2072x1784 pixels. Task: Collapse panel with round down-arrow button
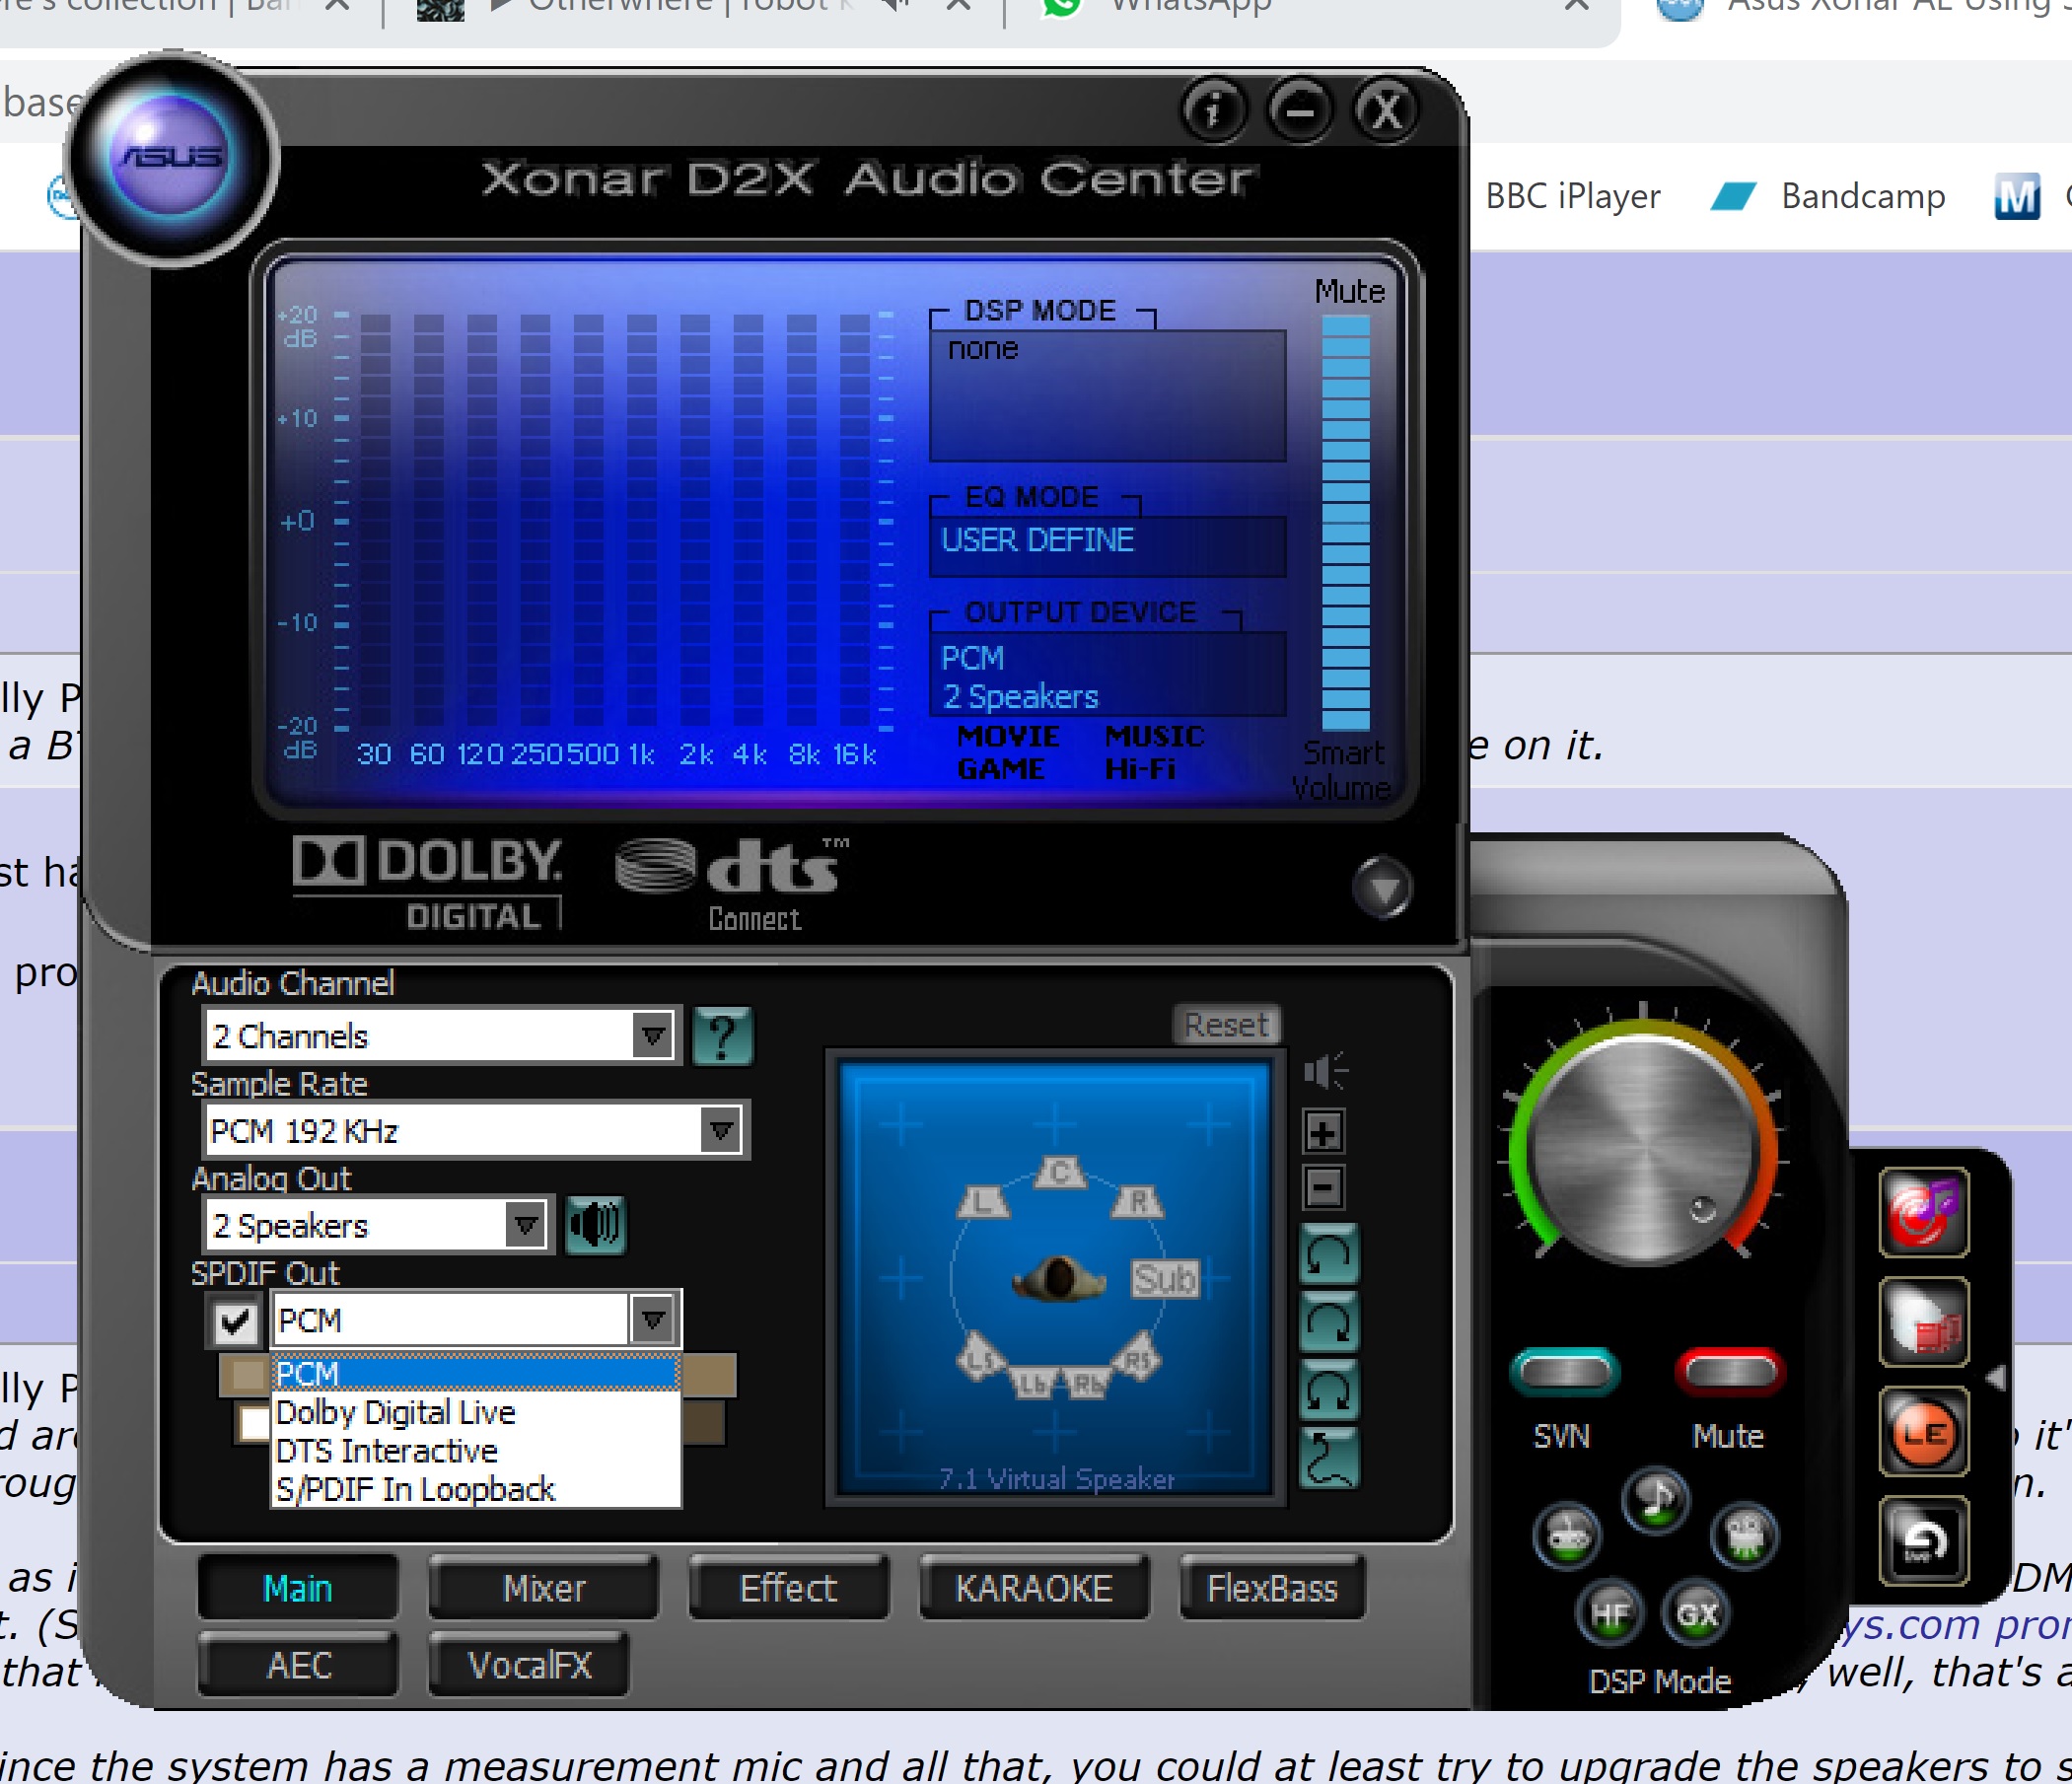[1383, 886]
